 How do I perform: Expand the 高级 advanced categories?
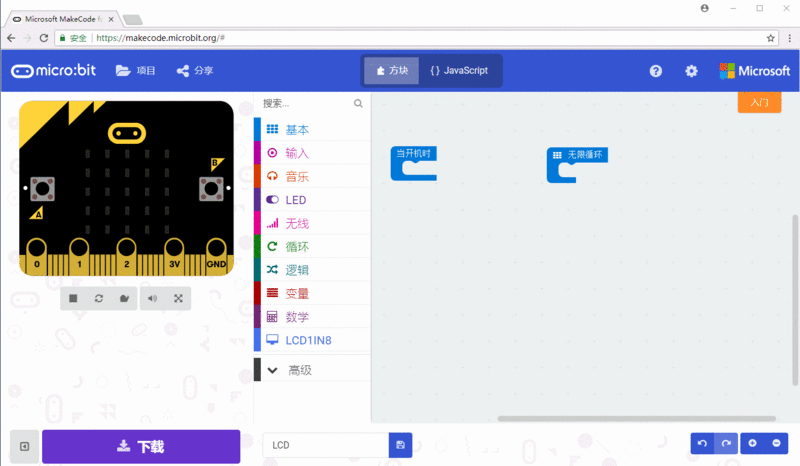click(x=312, y=370)
